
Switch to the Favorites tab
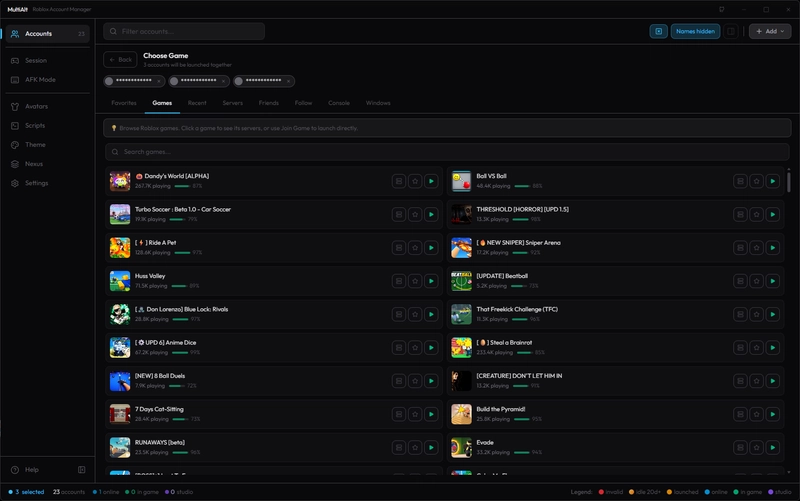click(124, 103)
